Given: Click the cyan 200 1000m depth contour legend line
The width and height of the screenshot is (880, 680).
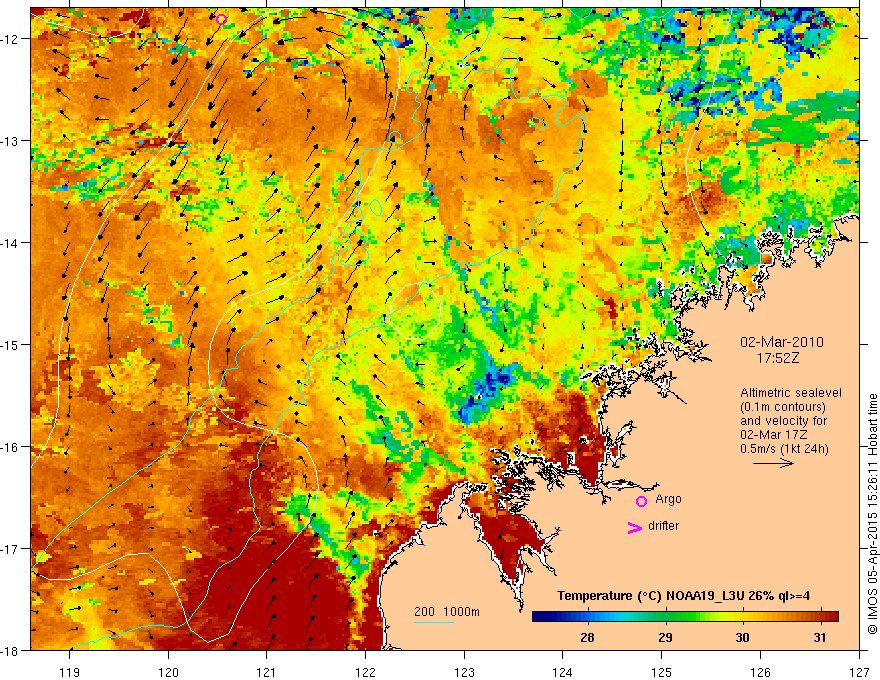Looking at the screenshot, I should (434, 622).
